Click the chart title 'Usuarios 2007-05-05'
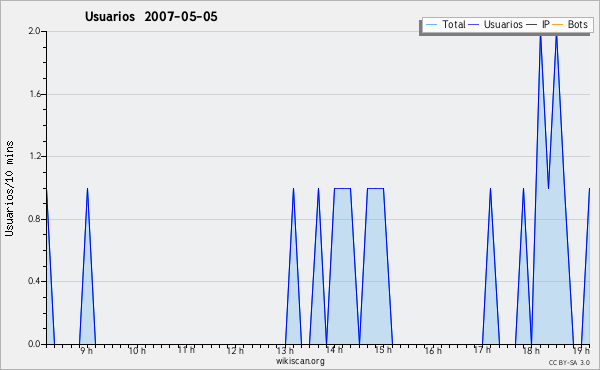 (151, 17)
